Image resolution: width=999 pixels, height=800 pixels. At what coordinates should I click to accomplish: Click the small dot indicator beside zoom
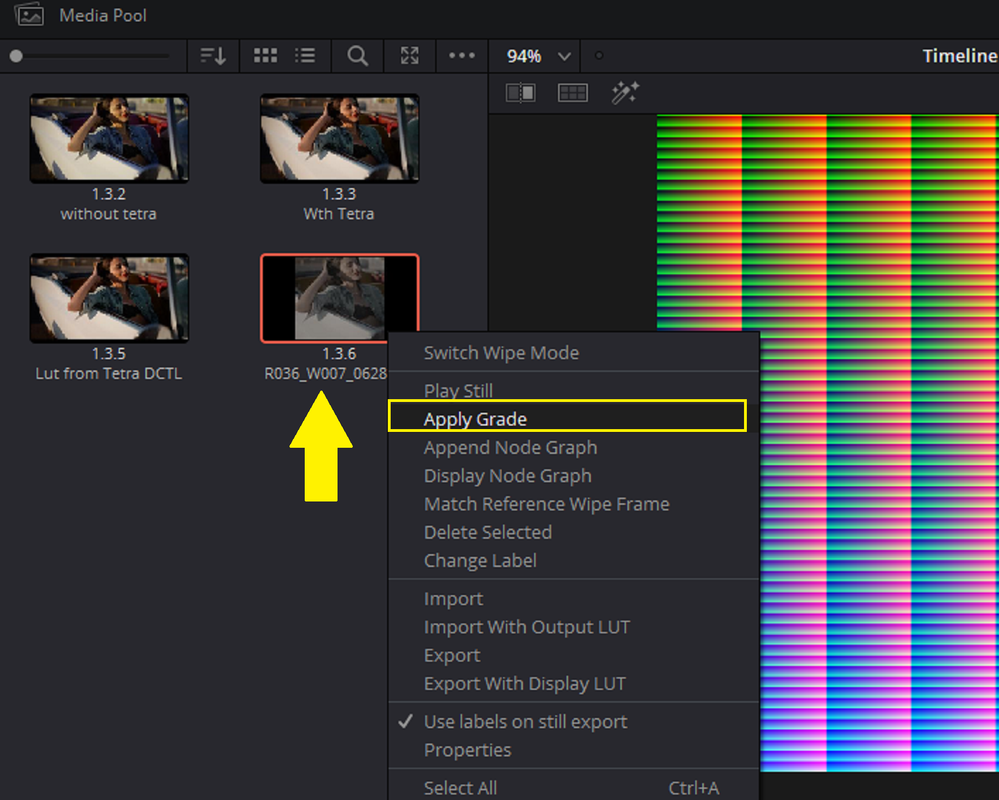(x=599, y=55)
